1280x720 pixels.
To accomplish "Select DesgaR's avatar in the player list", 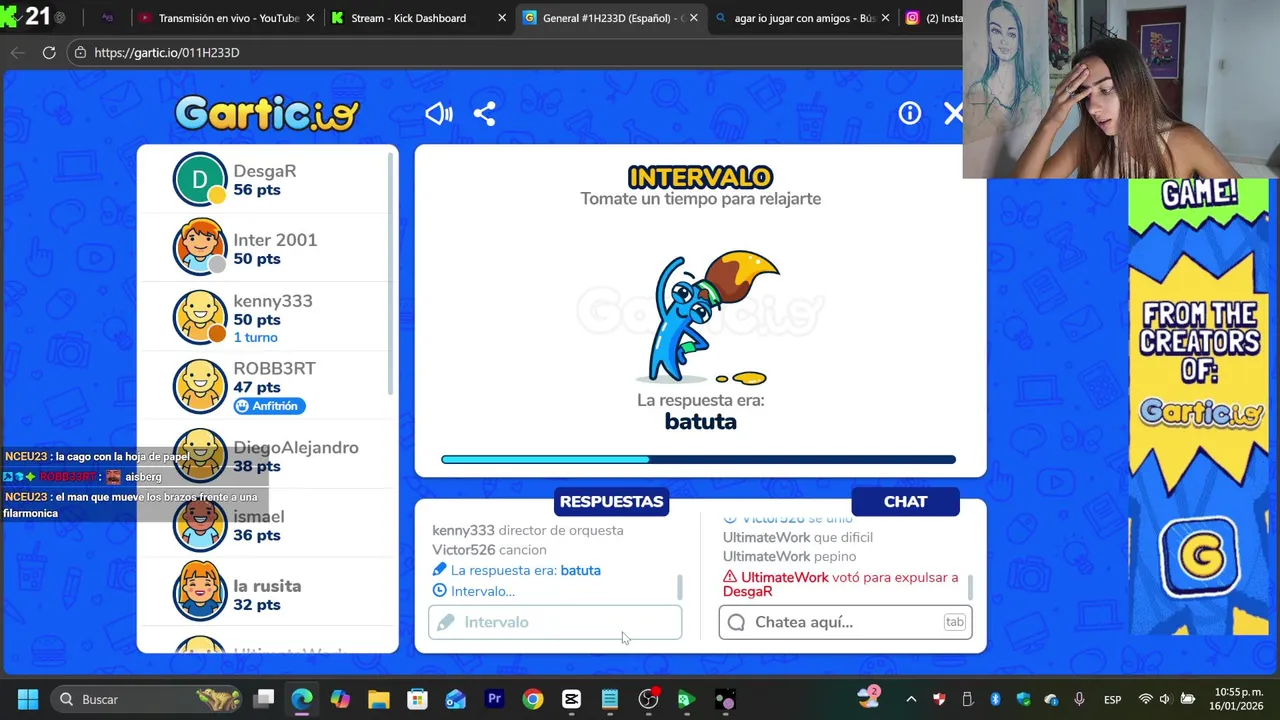I will pos(200,180).
